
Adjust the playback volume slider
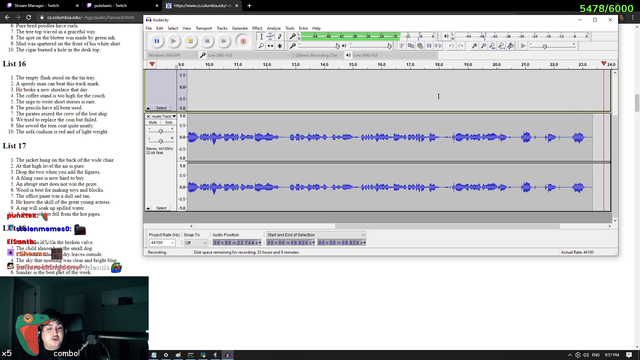click(x=370, y=46)
